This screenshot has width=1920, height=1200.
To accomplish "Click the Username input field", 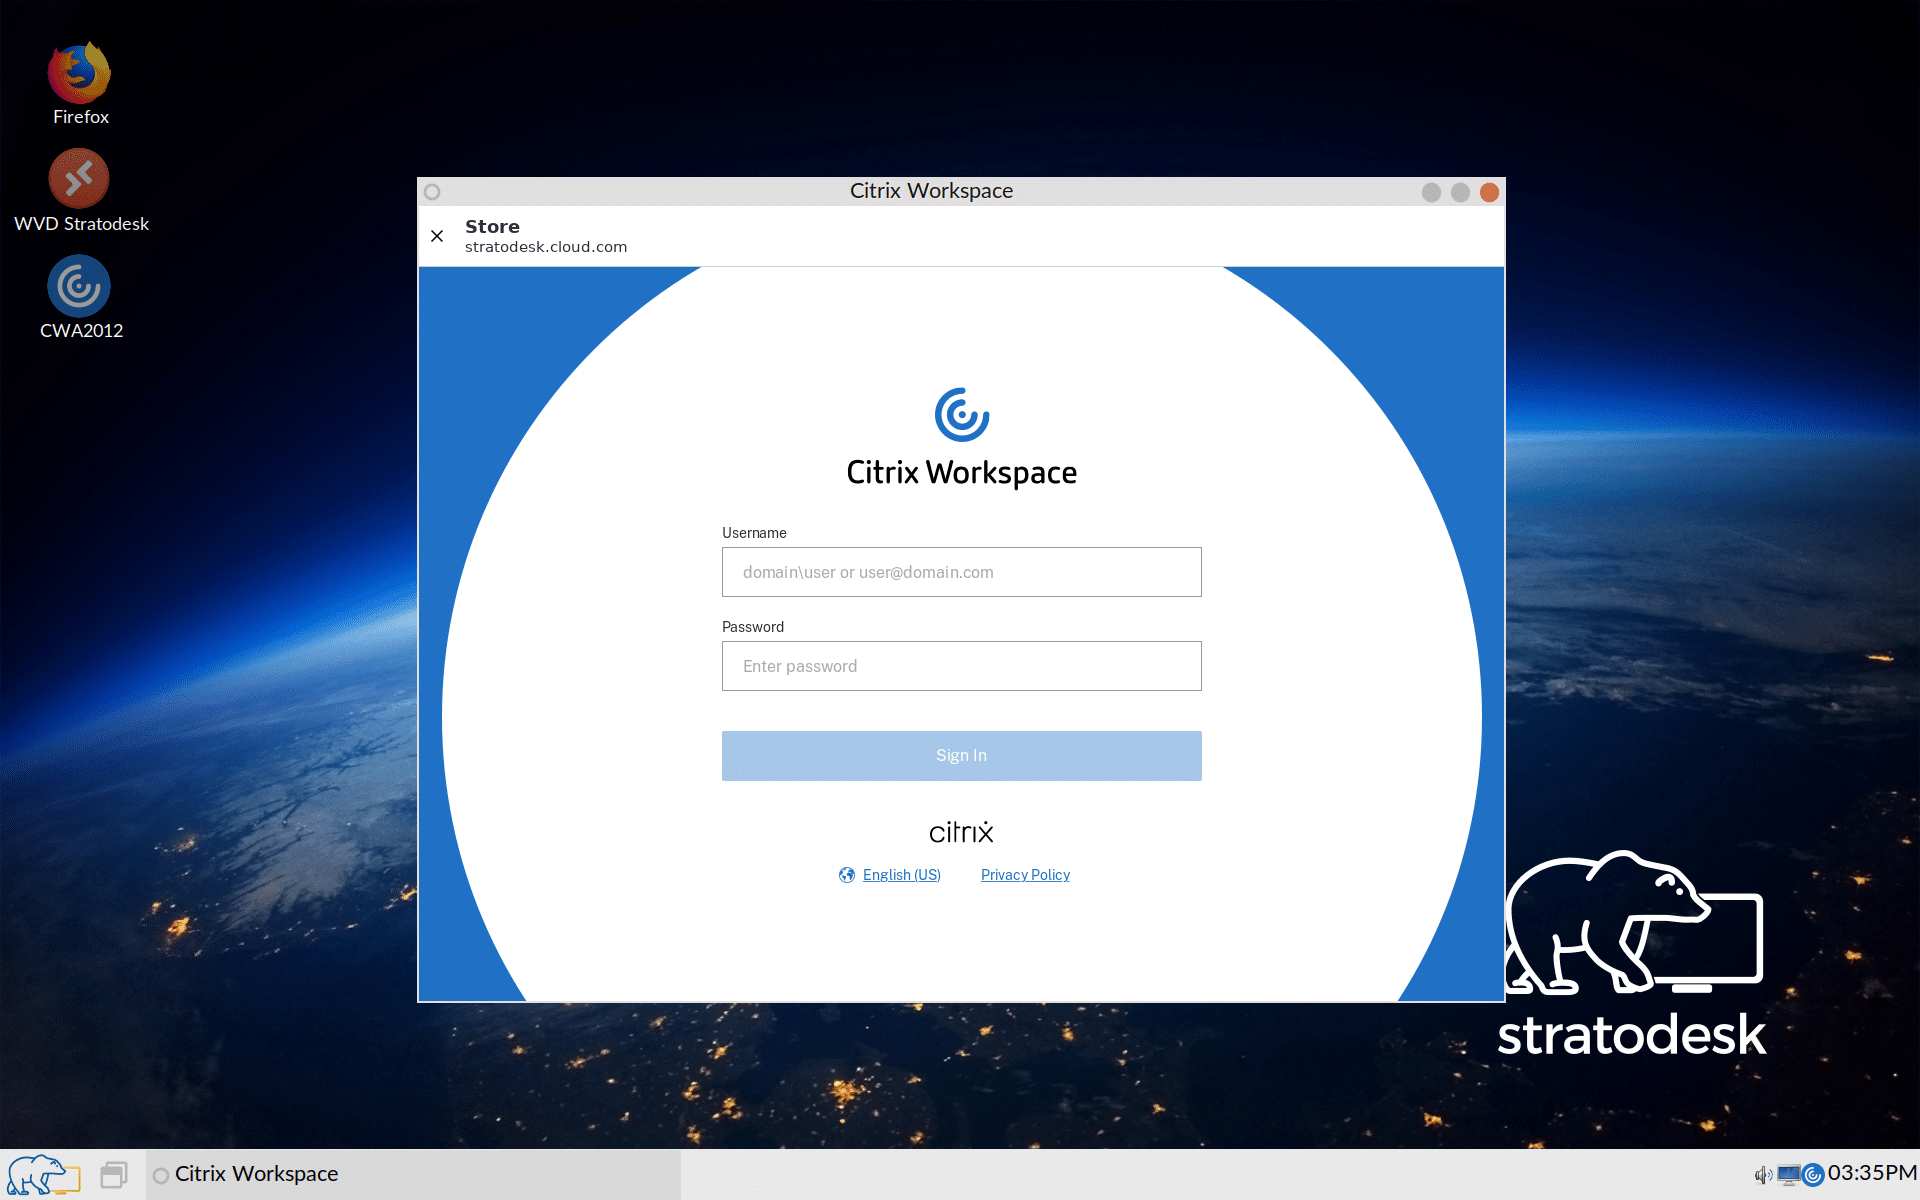I will [x=961, y=572].
